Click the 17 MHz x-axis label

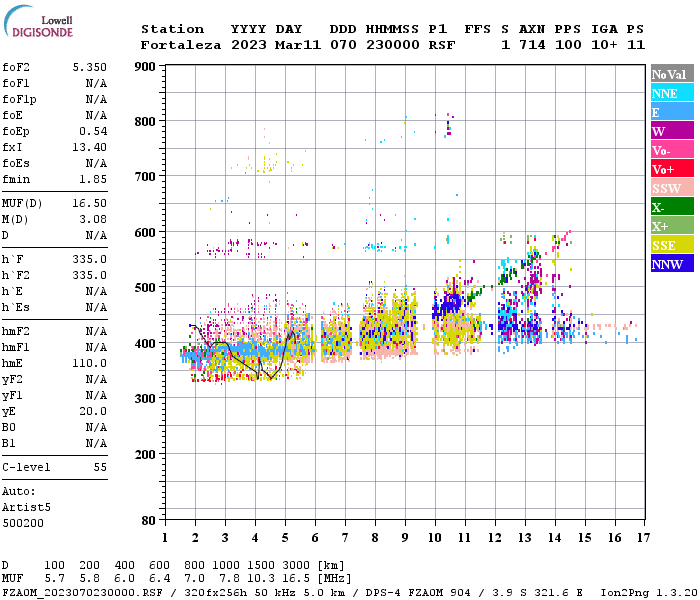pyautogui.click(x=643, y=538)
